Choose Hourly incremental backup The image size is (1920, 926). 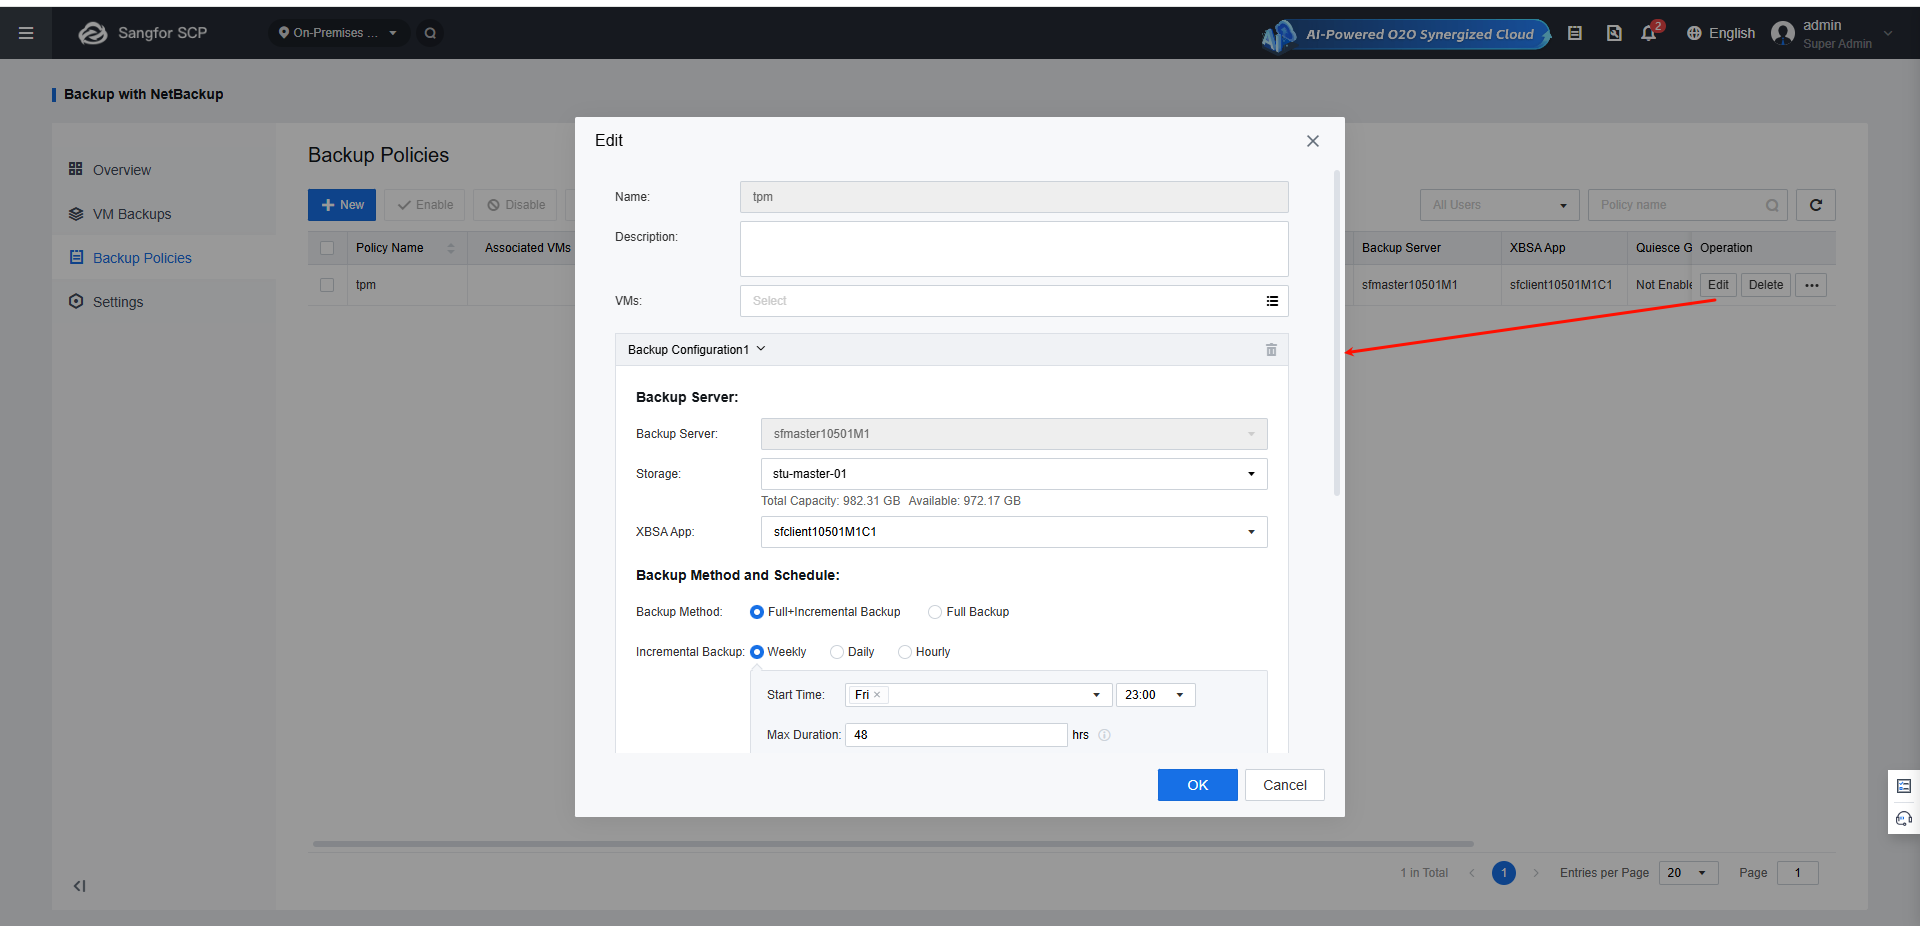tap(905, 652)
